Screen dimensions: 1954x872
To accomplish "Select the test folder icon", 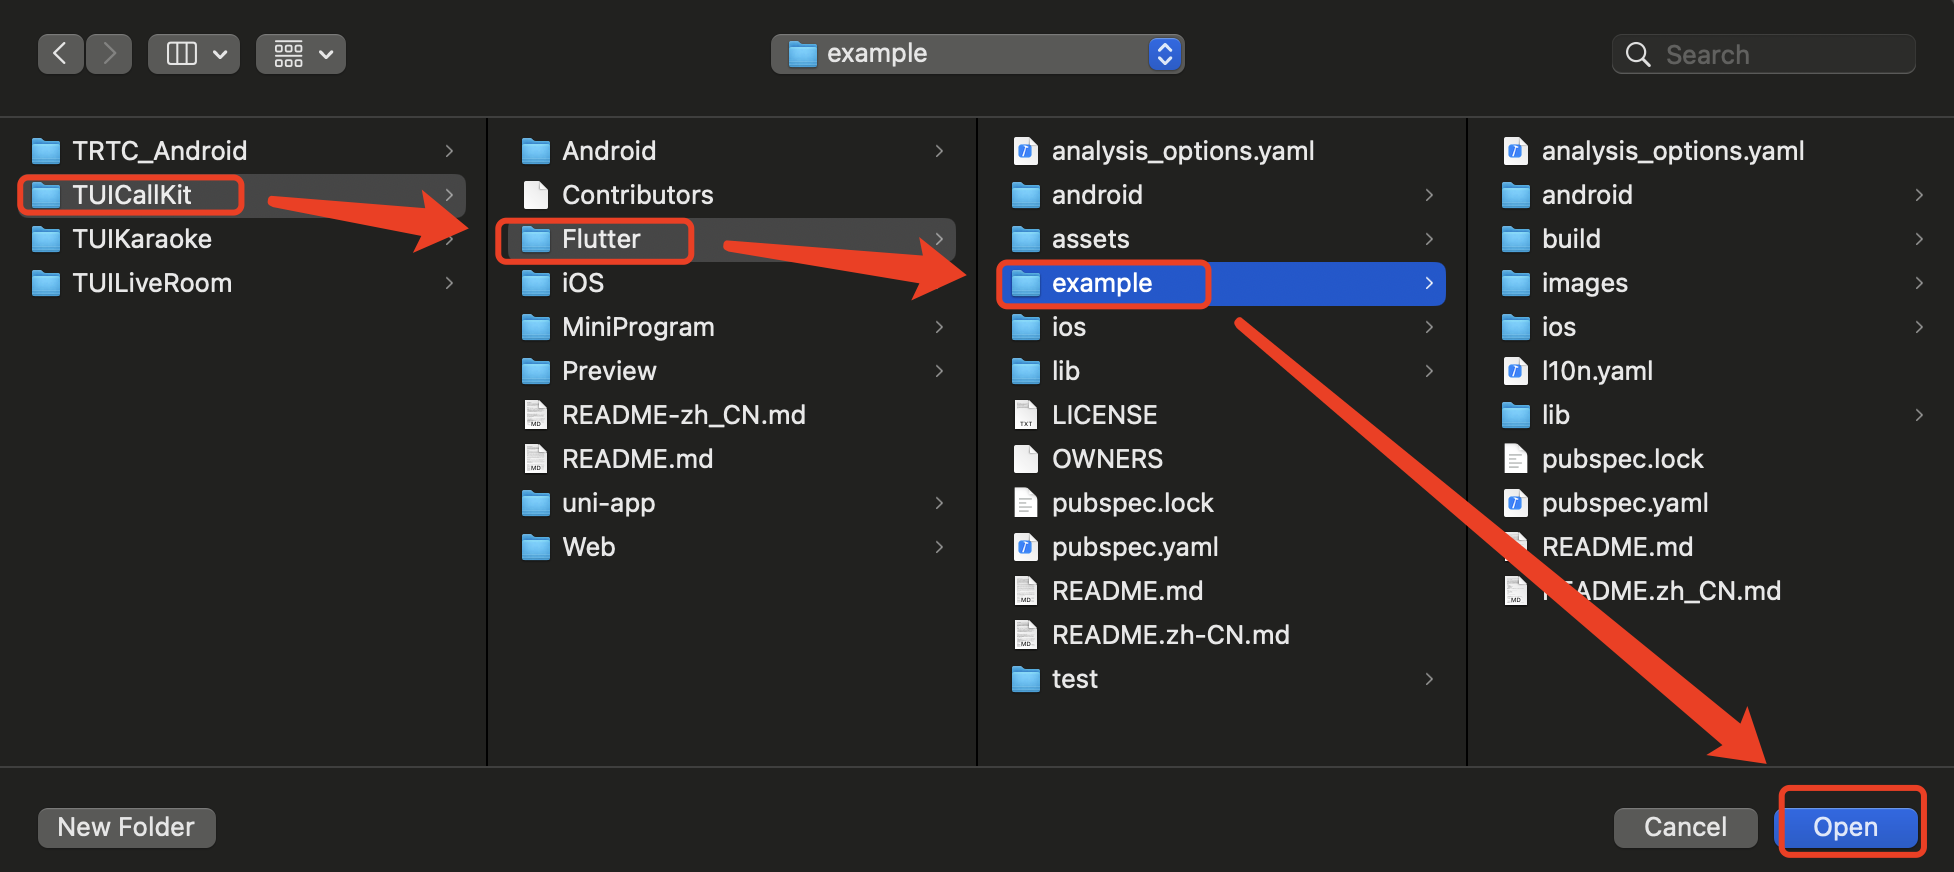I will (1026, 680).
